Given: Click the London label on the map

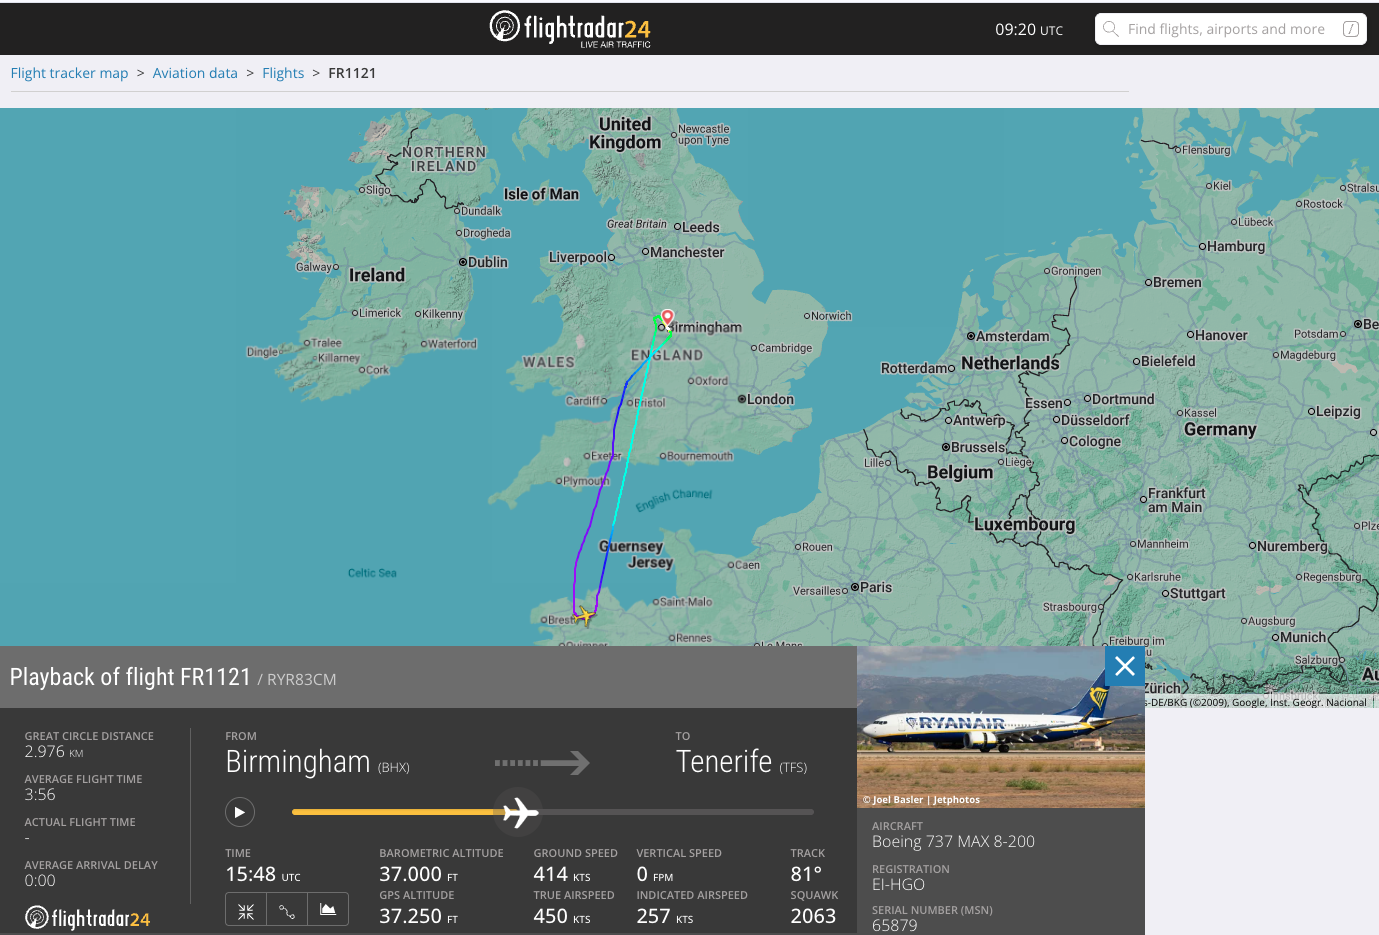Looking at the screenshot, I should [x=770, y=400].
